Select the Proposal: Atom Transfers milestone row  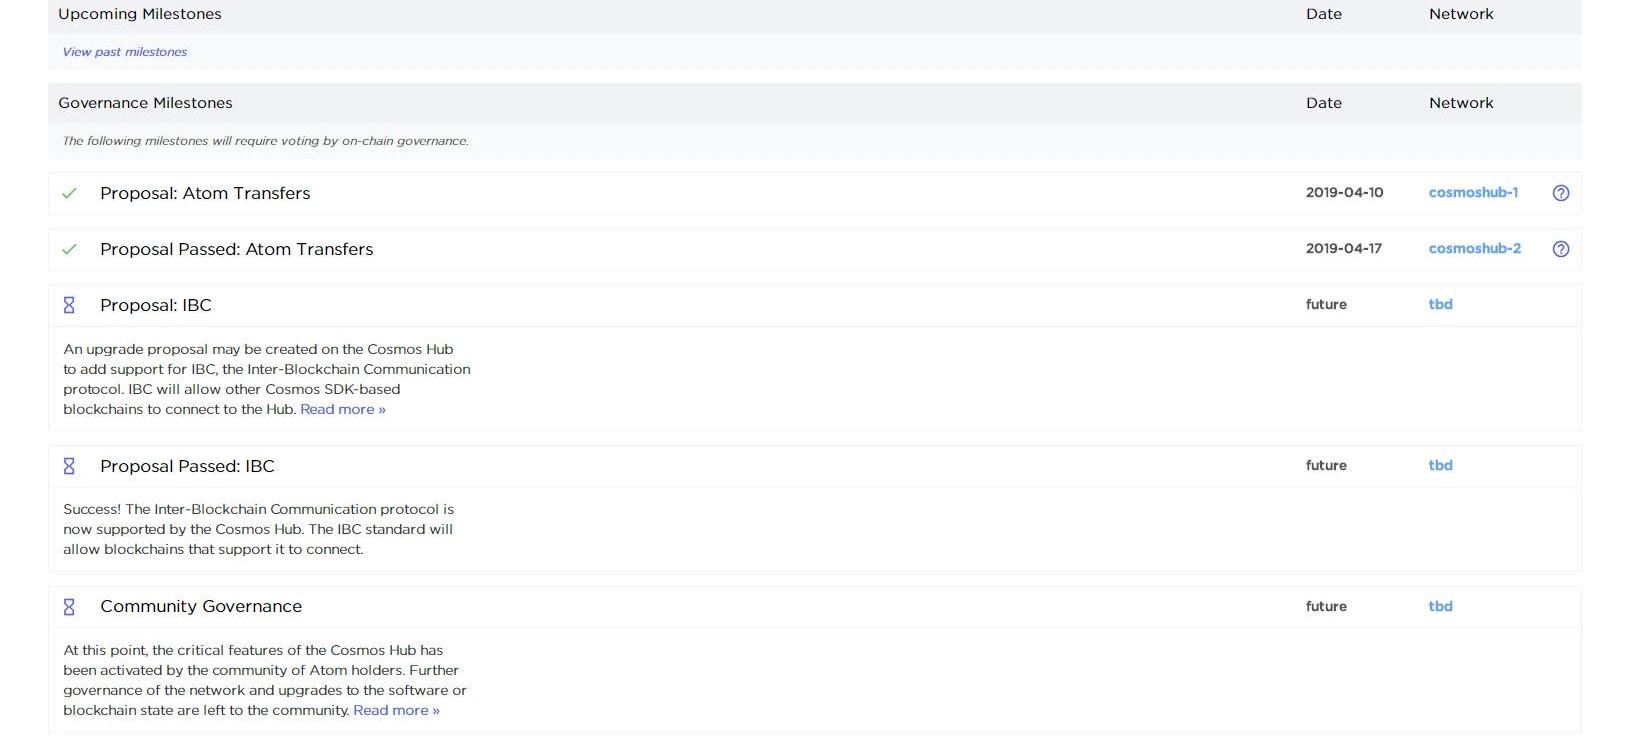click(x=815, y=193)
